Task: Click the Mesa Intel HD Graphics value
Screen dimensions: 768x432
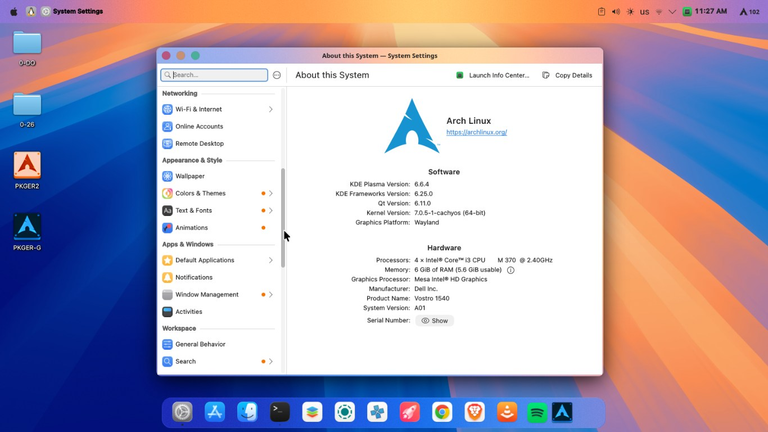Action: [451, 279]
